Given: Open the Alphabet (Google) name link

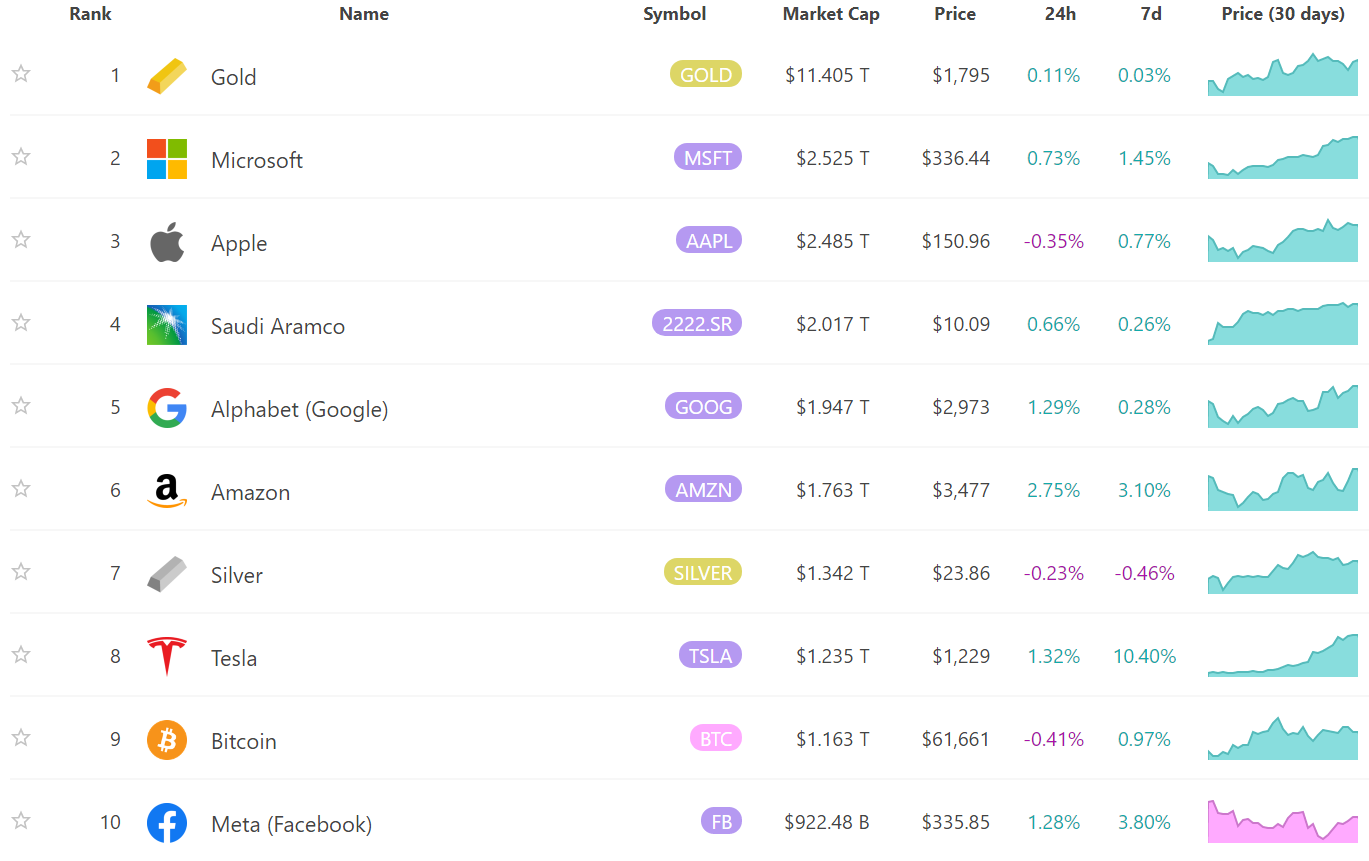Looking at the screenshot, I should [x=299, y=409].
